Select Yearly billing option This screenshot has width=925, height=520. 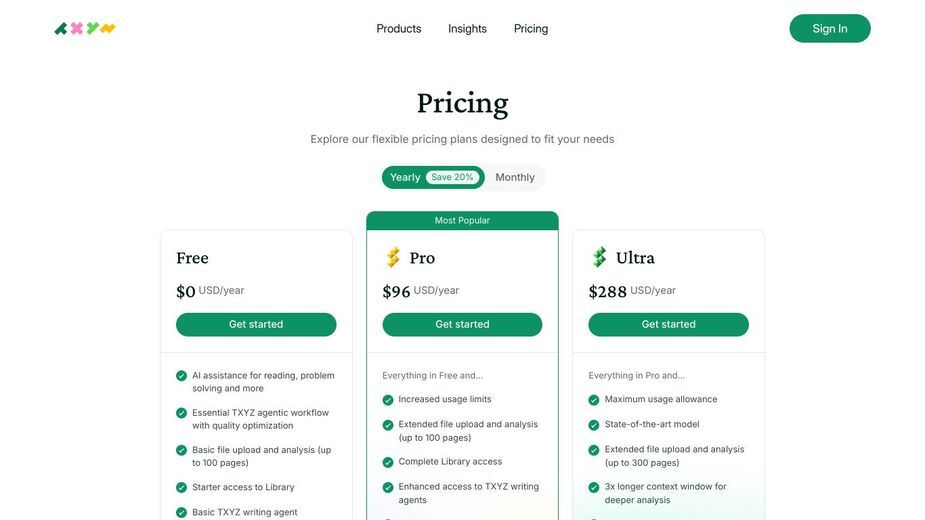point(405,177)
